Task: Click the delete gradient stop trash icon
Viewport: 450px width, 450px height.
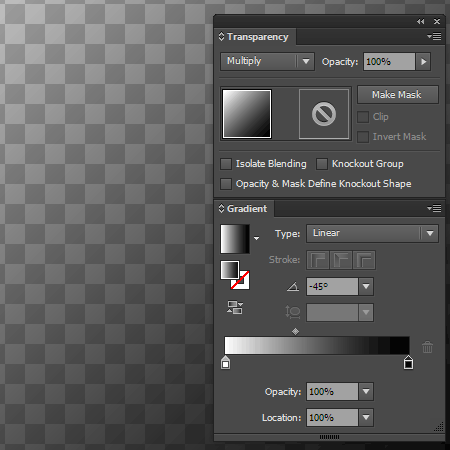Action: click(427, 347)
